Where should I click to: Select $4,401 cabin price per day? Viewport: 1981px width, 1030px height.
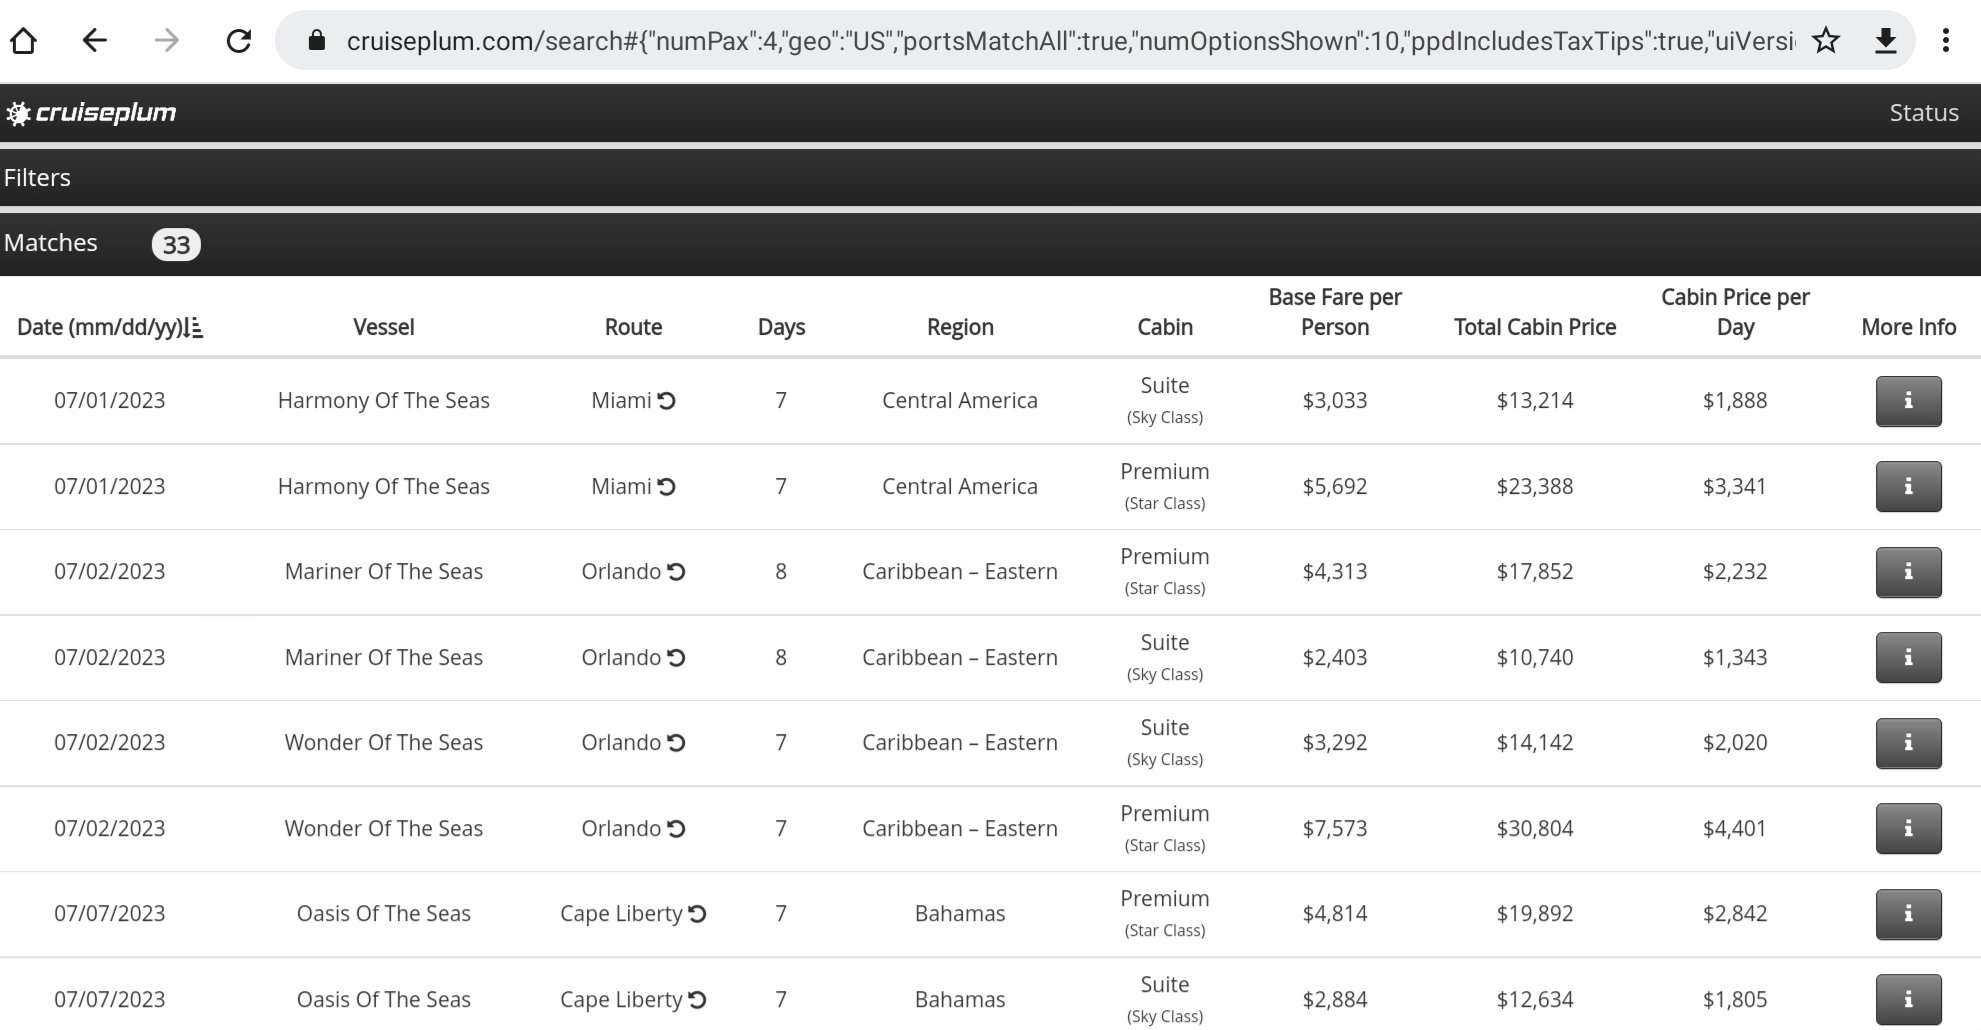(1735, 829)
